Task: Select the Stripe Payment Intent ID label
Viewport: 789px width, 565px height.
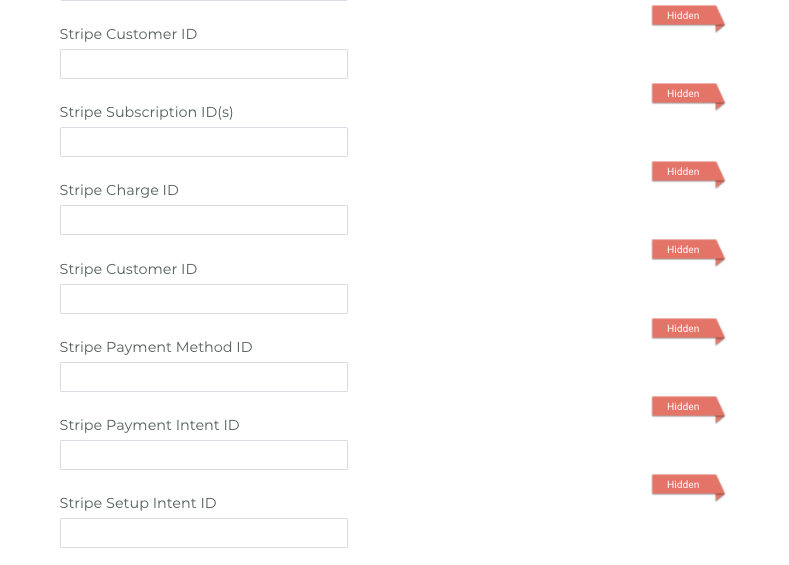Action: tap(149, 425)
